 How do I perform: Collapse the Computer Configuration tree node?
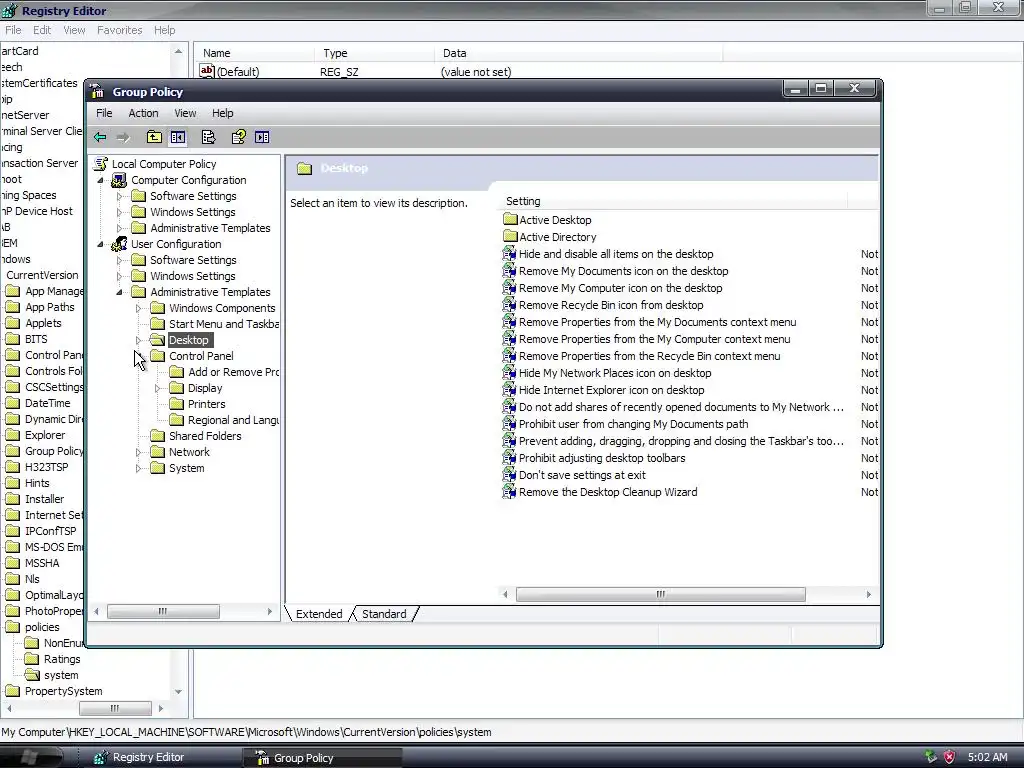point(101,180)
